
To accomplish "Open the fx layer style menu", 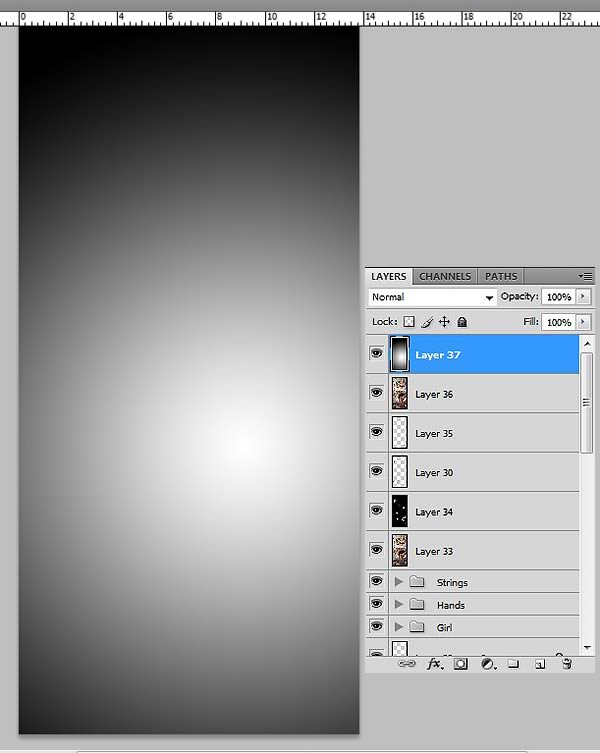I will (435, 664).
